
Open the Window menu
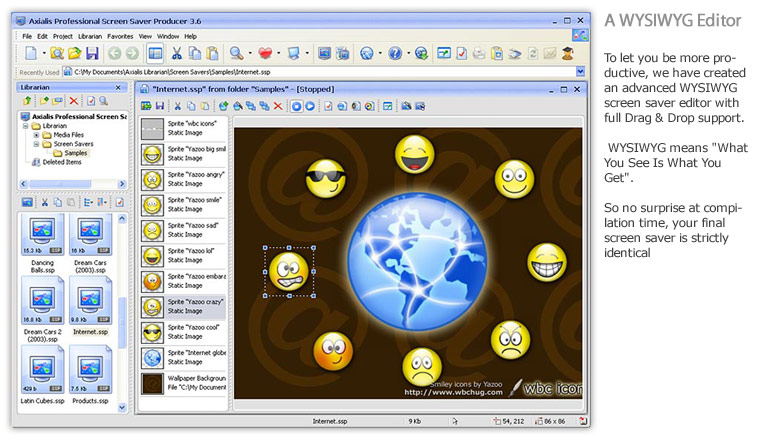[x=168, y=36]
